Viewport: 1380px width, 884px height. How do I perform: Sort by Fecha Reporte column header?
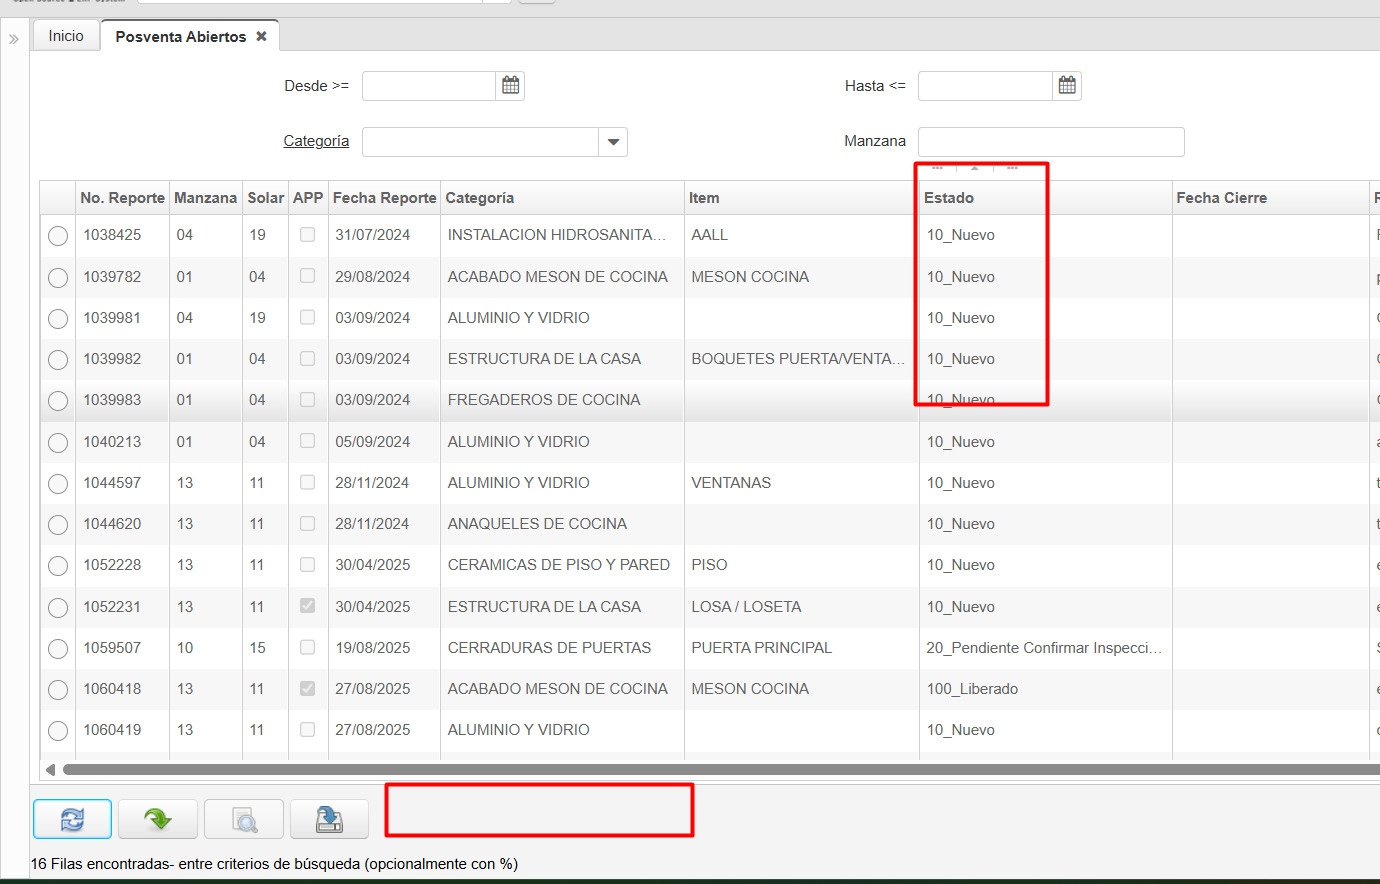click(384, 198)
